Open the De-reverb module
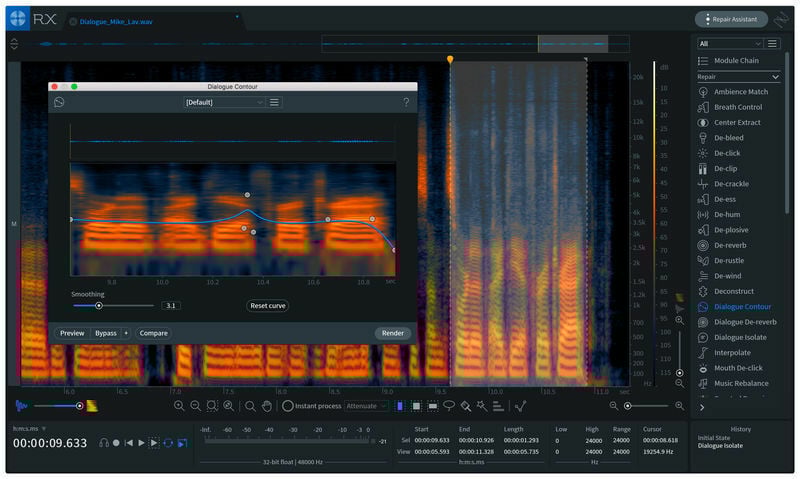Image resolution: width=800 pixels, height=479 pixels. coord(722,245)
